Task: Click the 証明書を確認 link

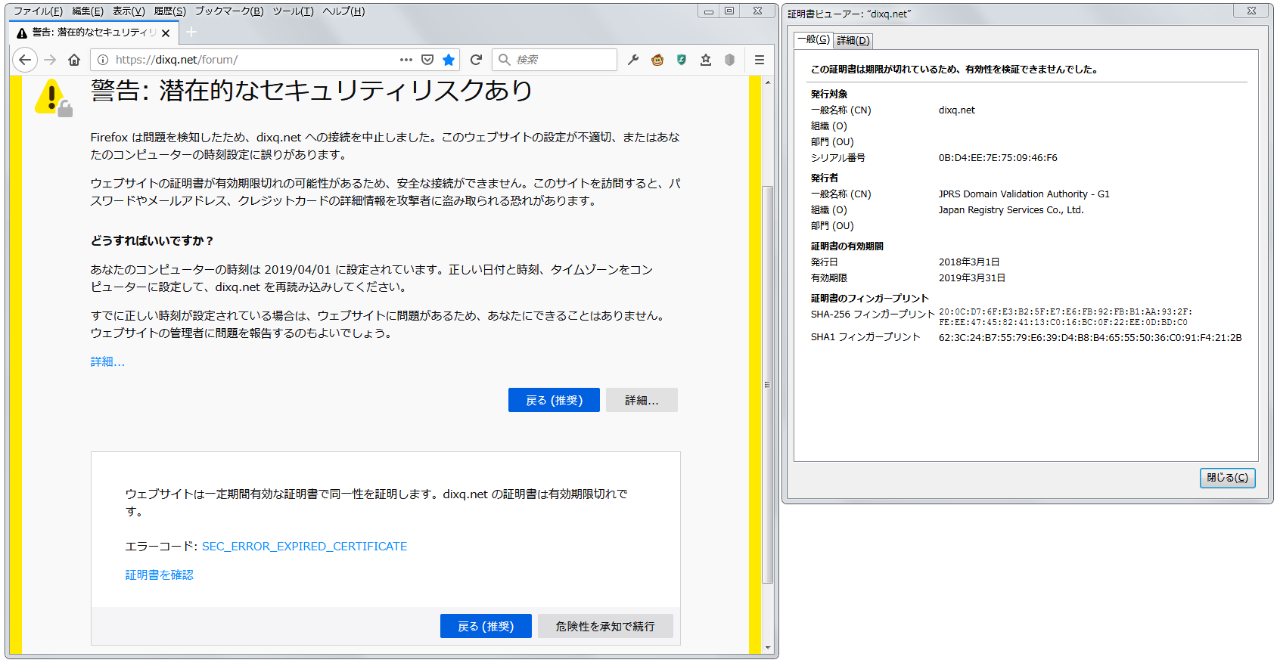Action: point(159,575)
